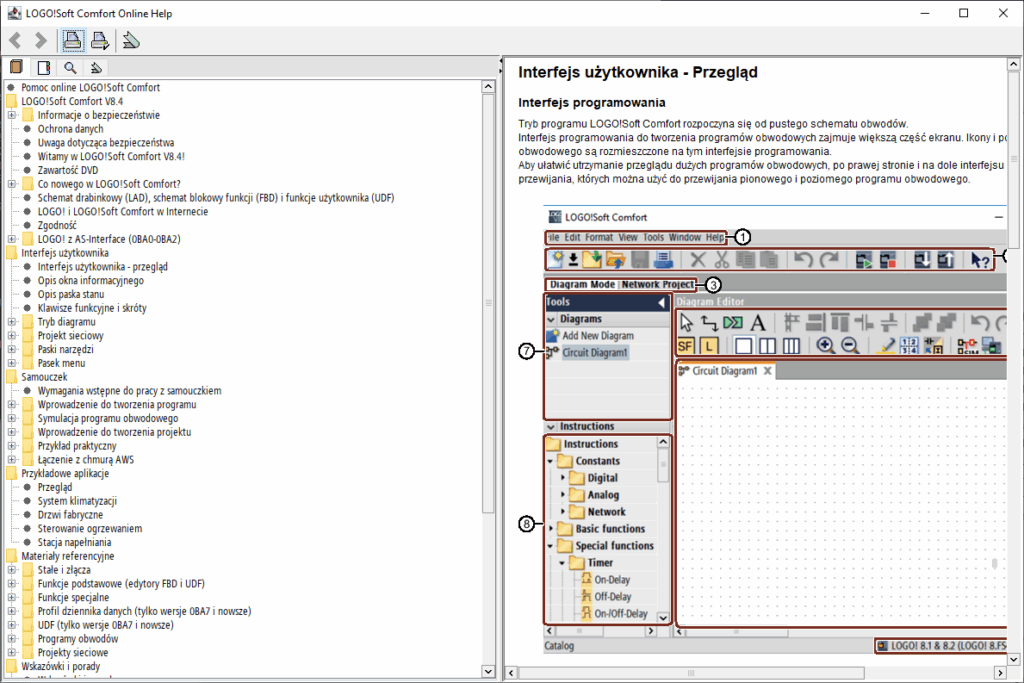1024x683 pixels.
Task: Click the plus expander beside Paski narzędzi
Action: pos(12,349)
